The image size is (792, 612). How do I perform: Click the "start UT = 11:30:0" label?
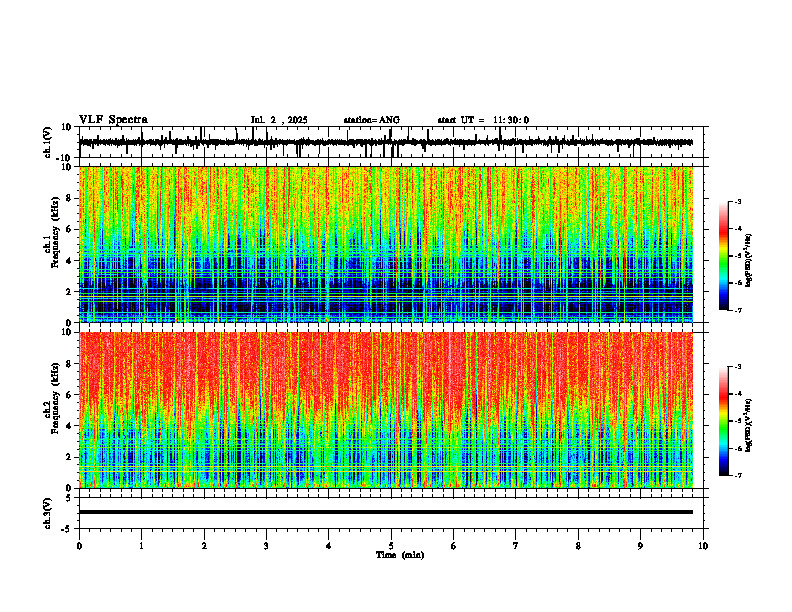pos(483,120)
